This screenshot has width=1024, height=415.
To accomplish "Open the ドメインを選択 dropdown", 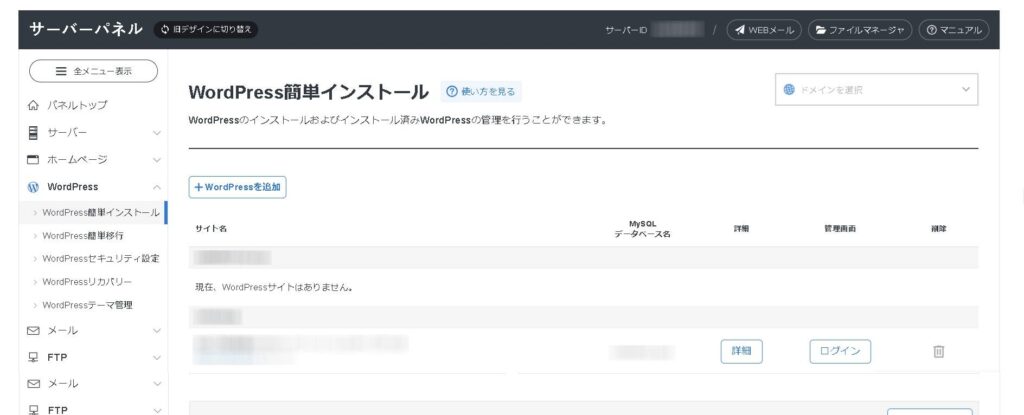I will (876, 90).
